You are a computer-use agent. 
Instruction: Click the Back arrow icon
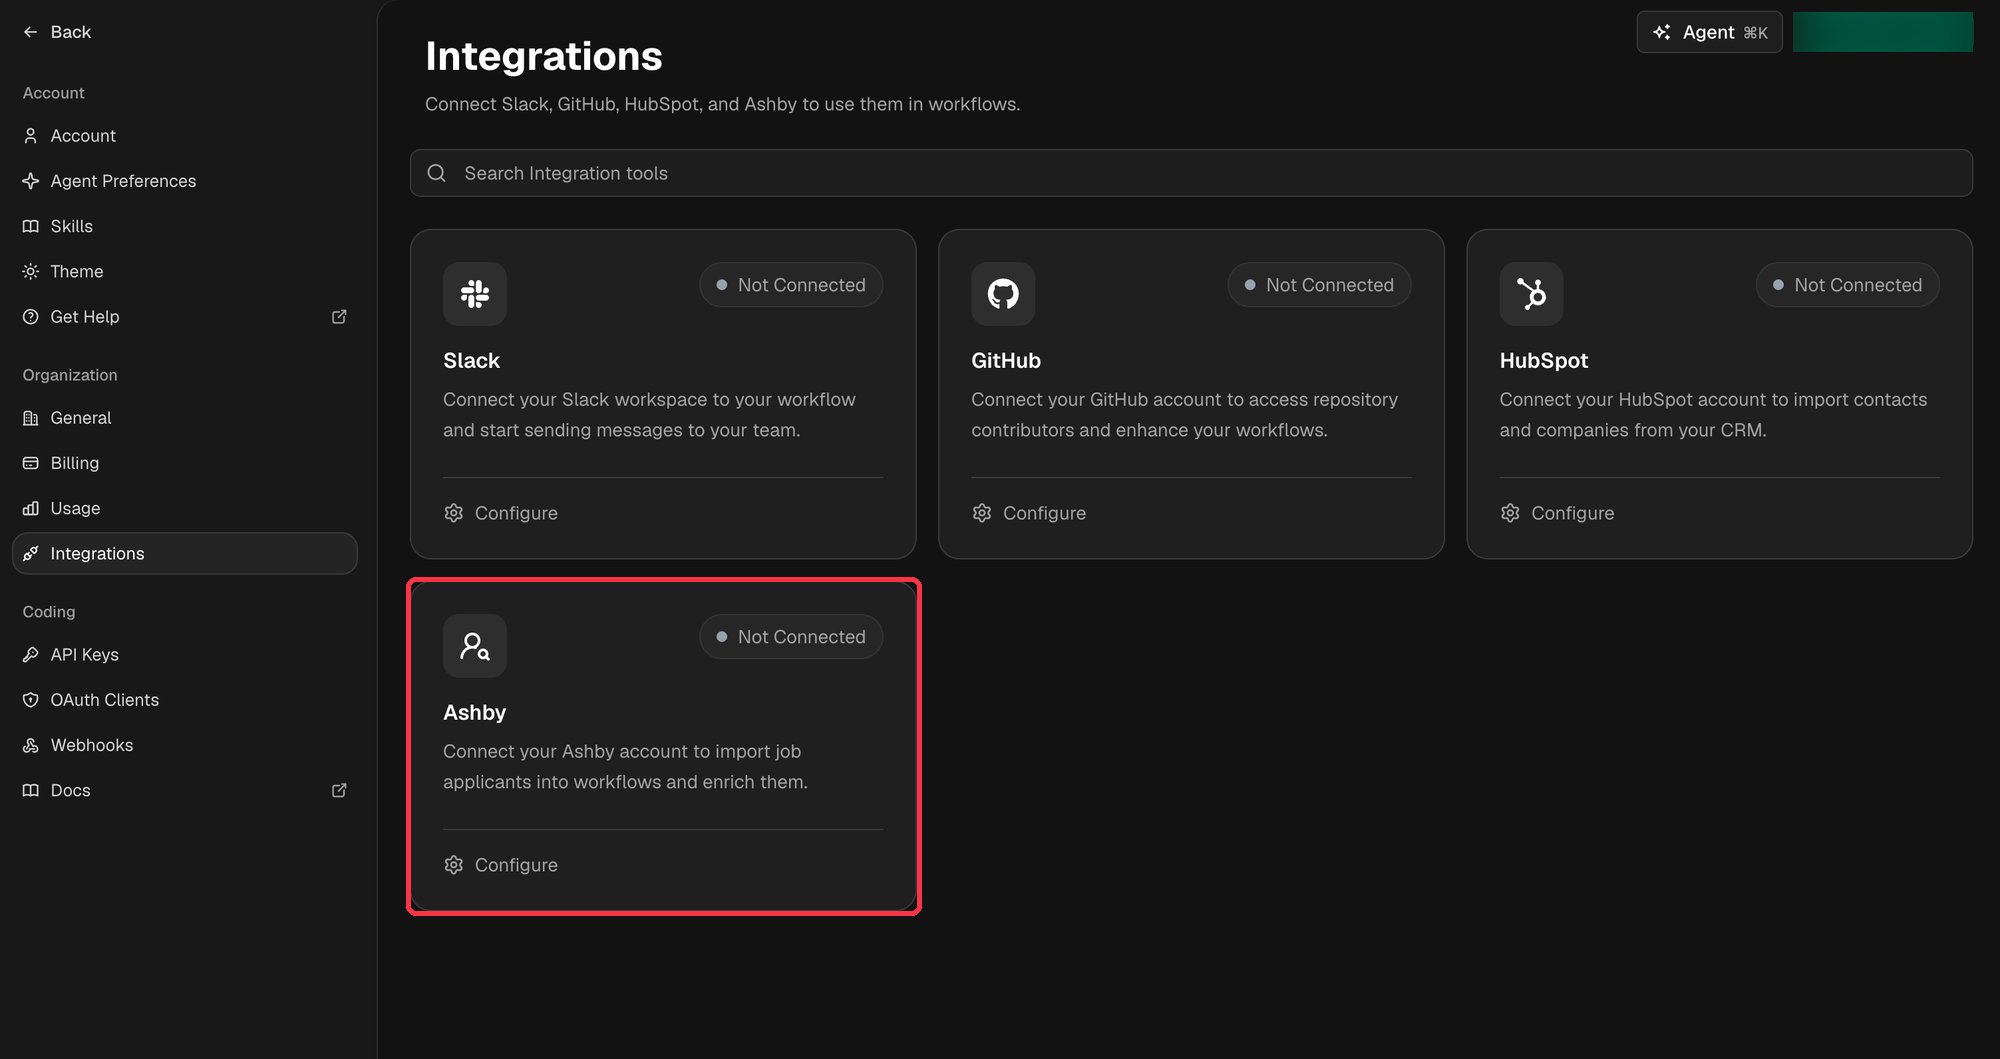(x=30, y=32)
